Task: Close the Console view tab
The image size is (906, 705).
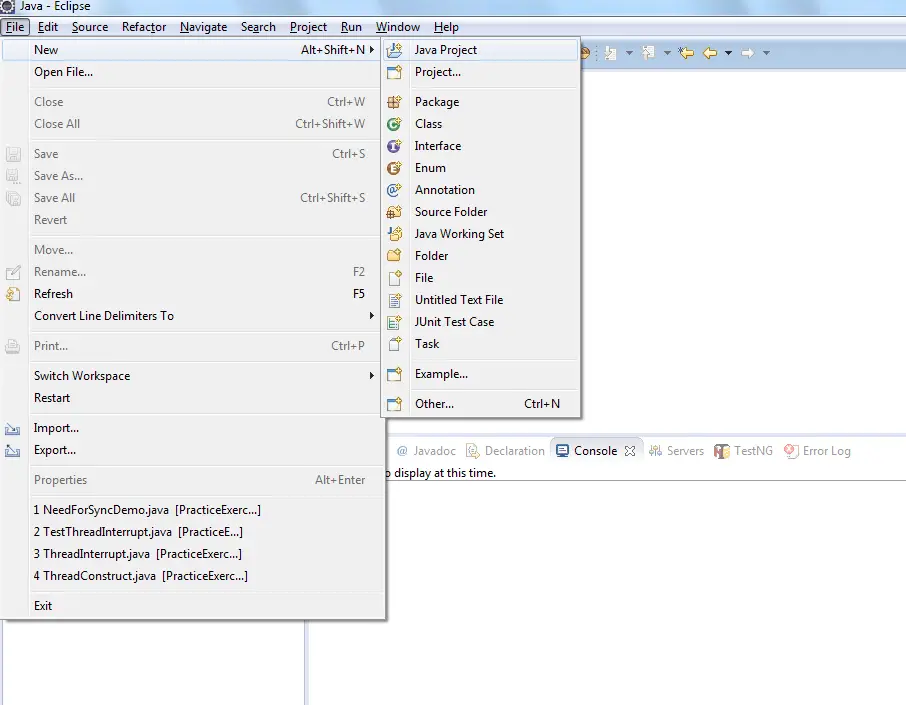Action: coord(630,450)
